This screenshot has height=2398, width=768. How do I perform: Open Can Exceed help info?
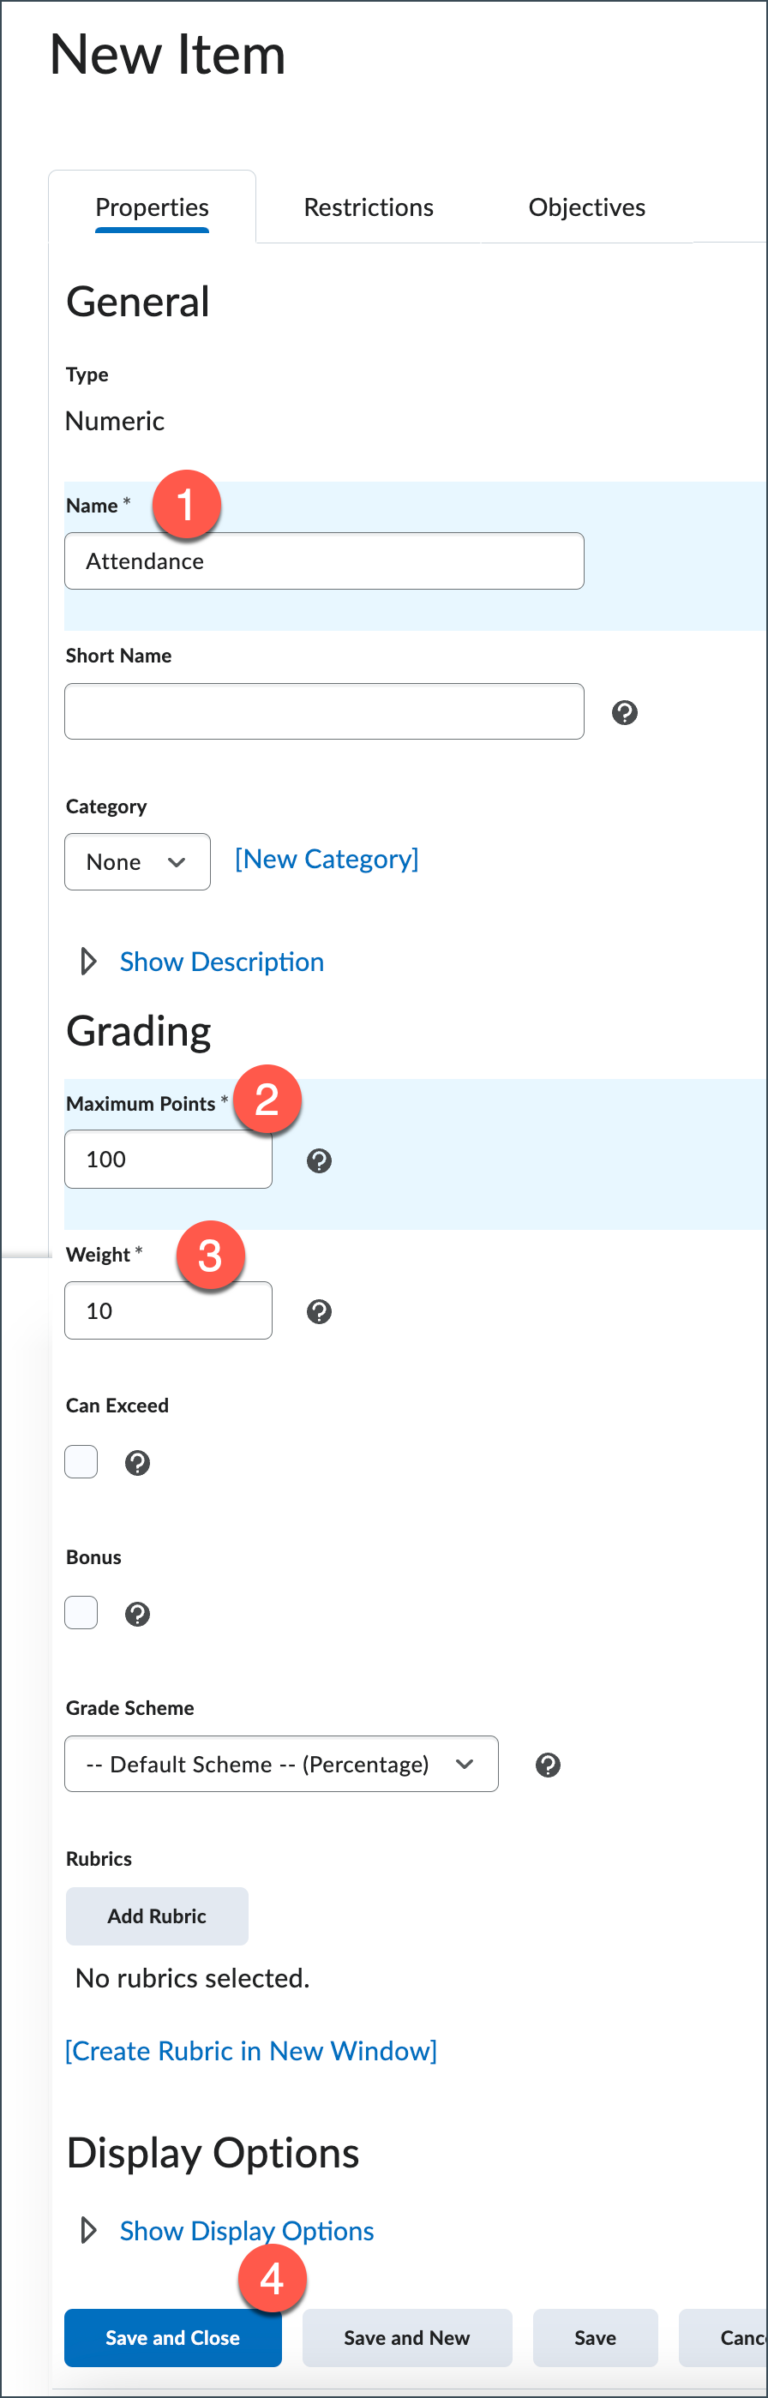(137, 1462)
